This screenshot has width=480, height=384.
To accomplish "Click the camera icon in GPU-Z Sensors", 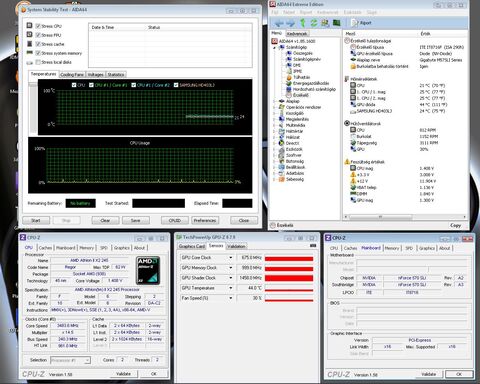I will click(313, 246).
